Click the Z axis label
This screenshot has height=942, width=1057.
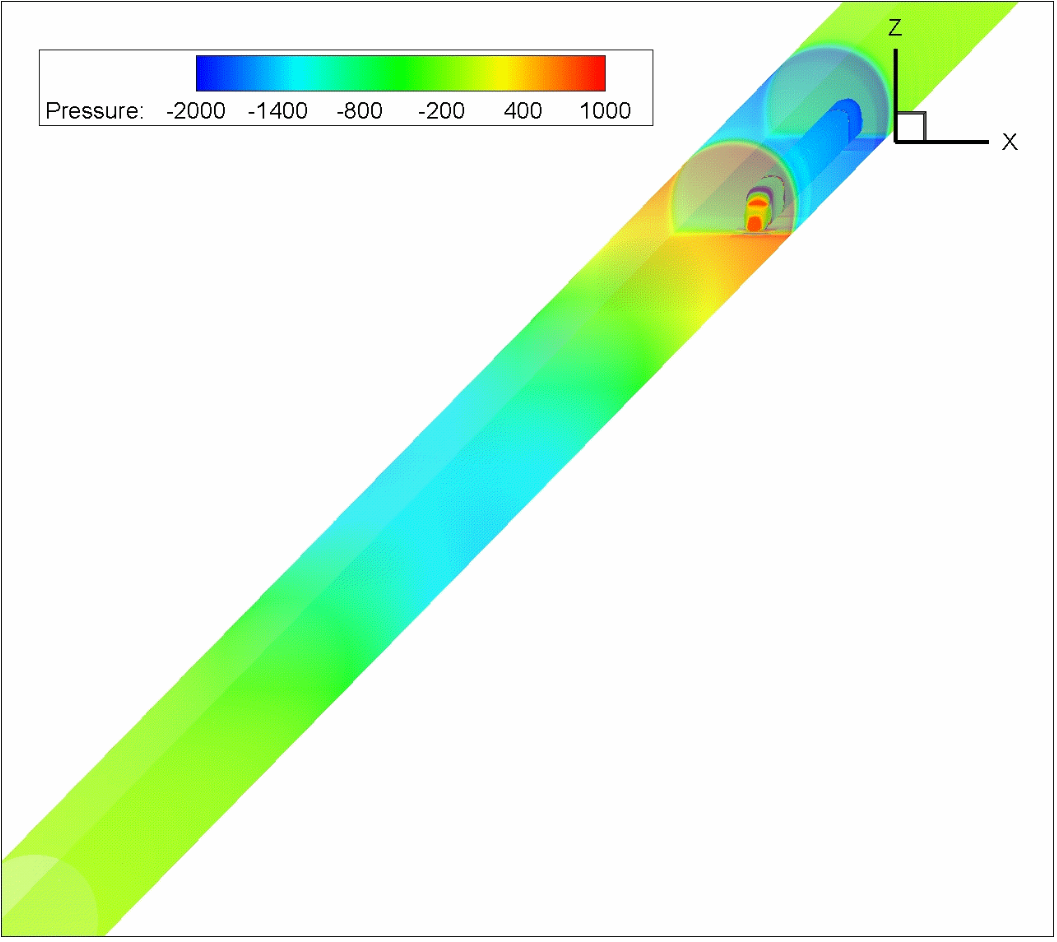(896, 29)
